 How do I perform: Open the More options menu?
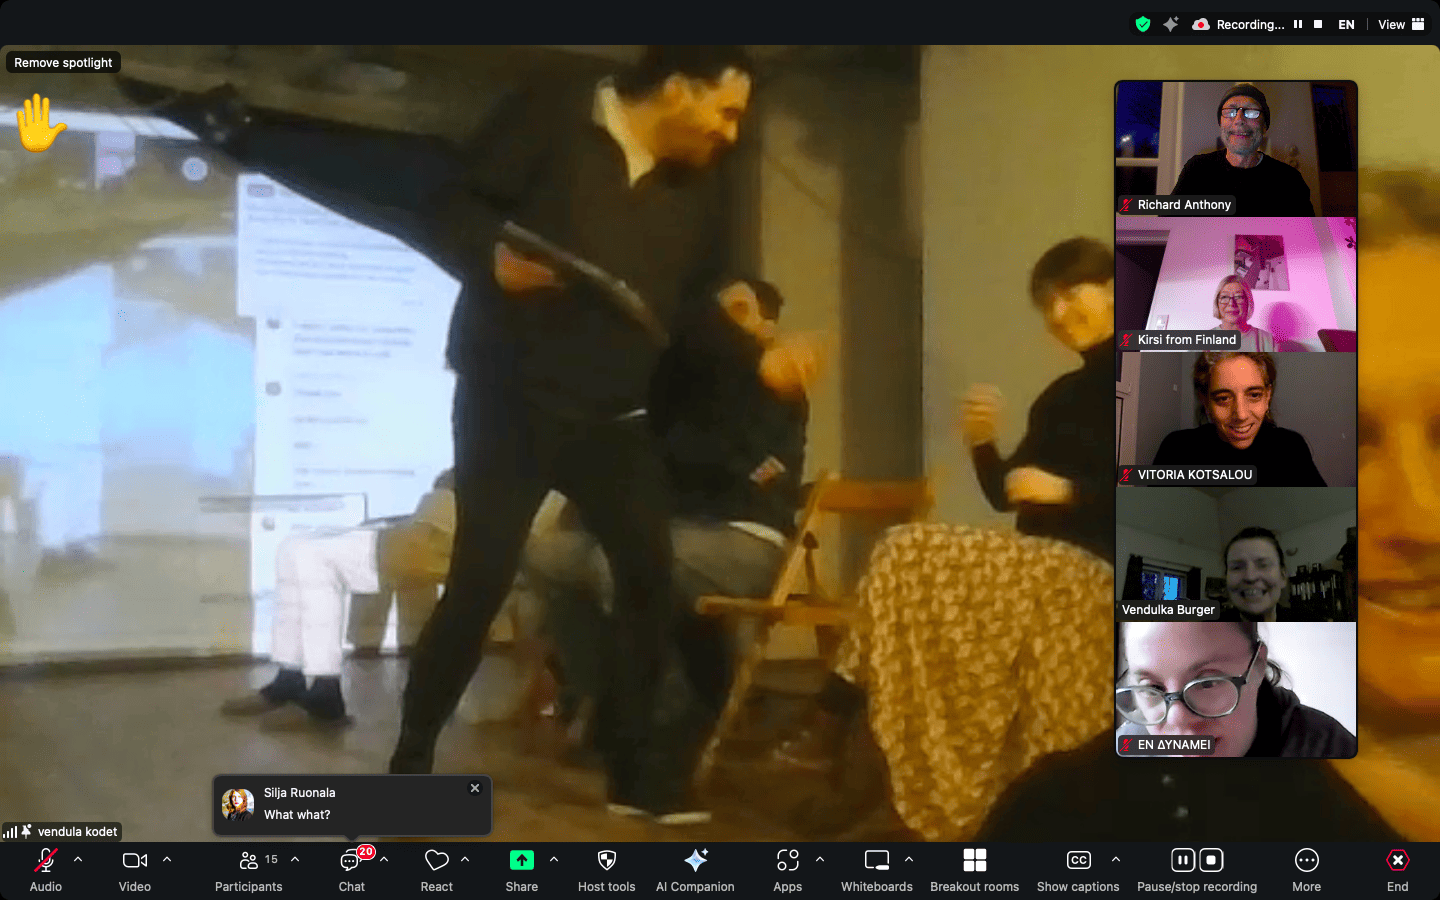tap(1306, 870)
